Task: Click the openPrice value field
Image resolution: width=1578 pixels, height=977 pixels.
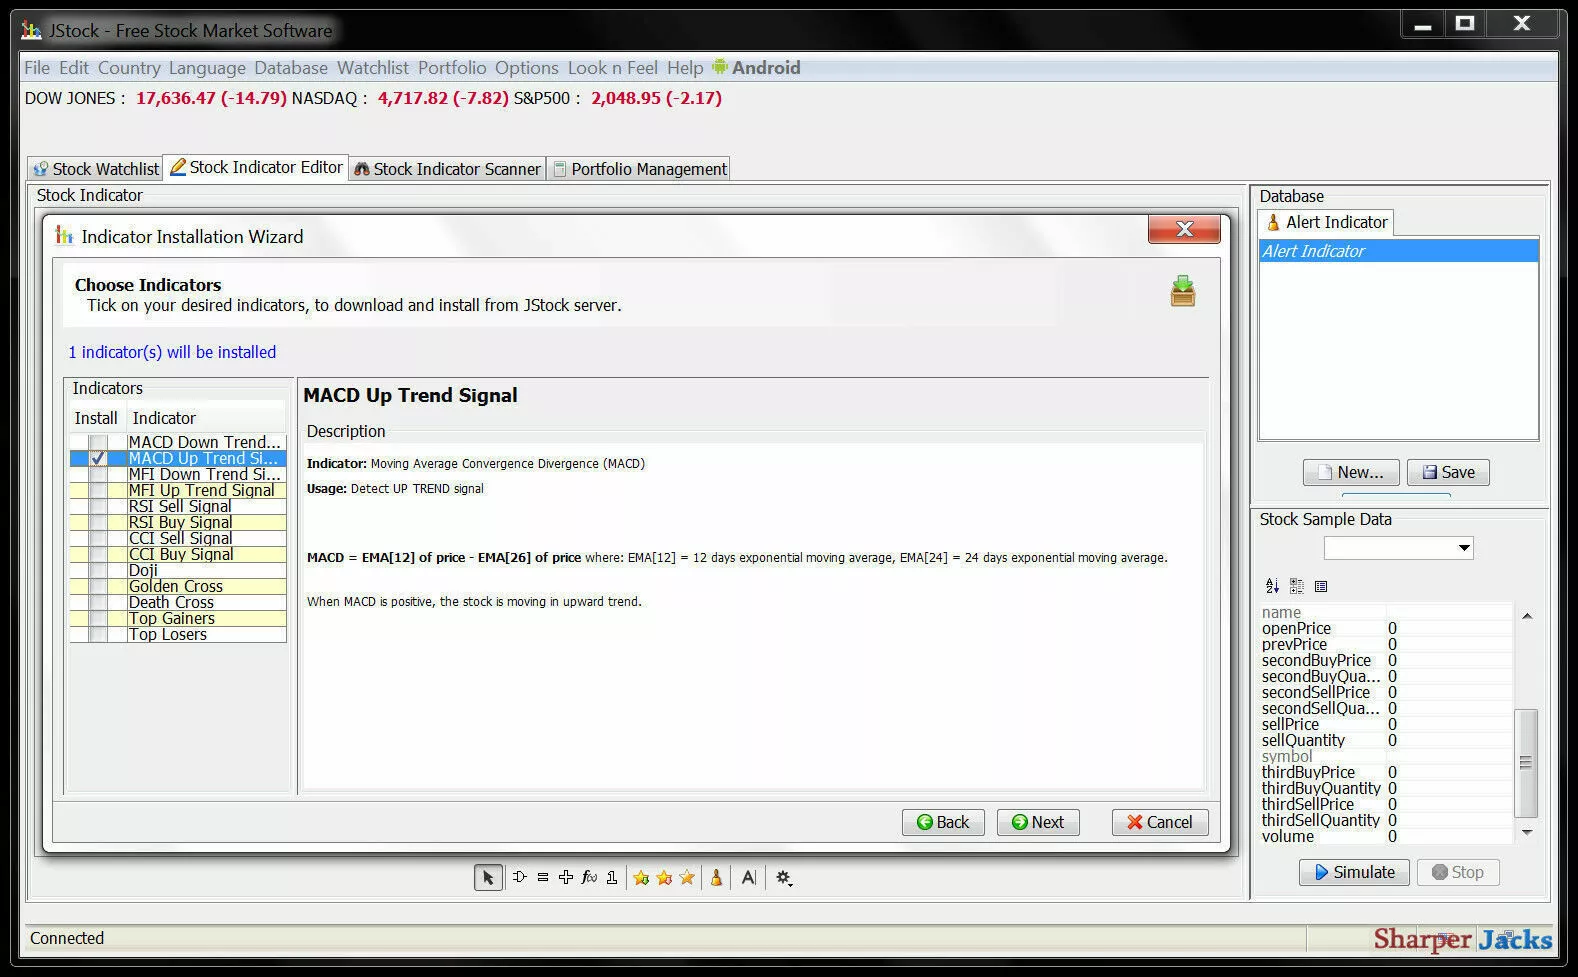Action: pyautogui.click(x=1449, y=628)
